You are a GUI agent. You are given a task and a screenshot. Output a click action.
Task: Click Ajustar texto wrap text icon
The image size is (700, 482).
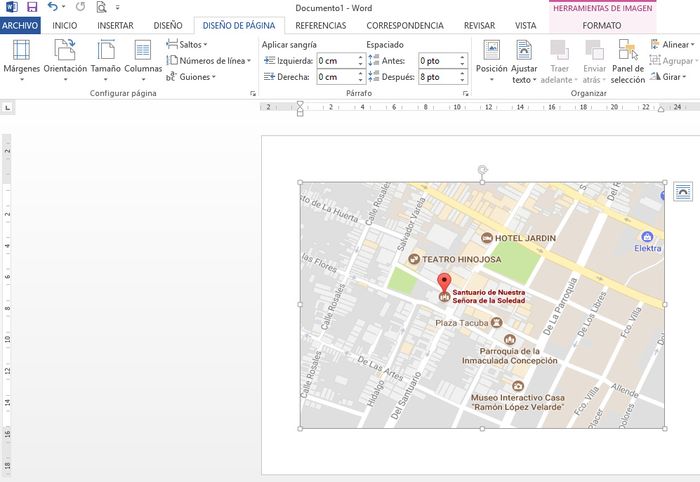(524, 50)
